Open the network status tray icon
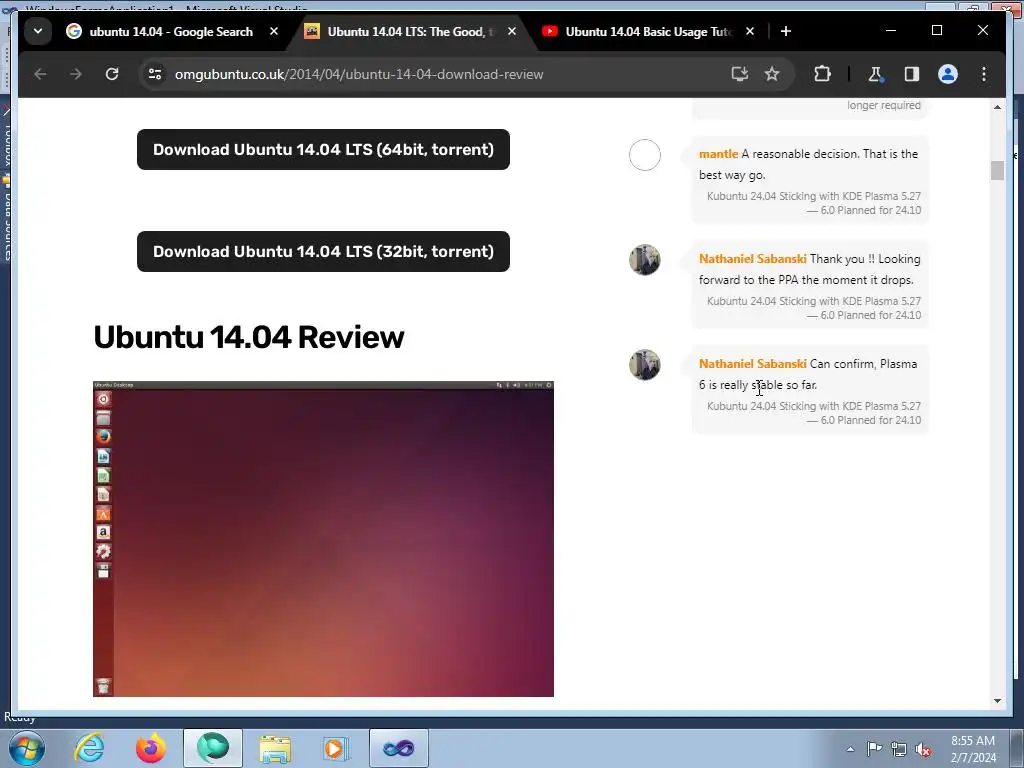Screen dimensions: 1024x768 coord(899,749)
